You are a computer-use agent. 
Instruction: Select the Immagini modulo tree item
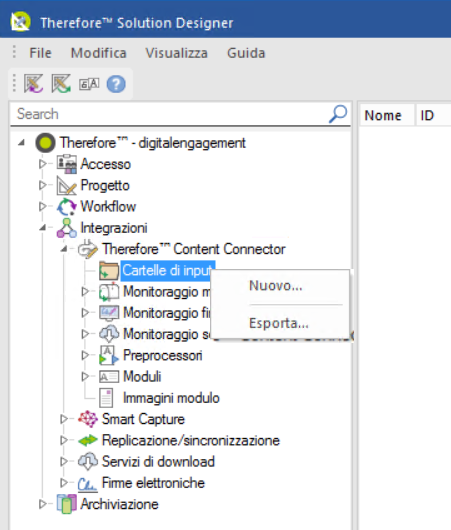171,398
